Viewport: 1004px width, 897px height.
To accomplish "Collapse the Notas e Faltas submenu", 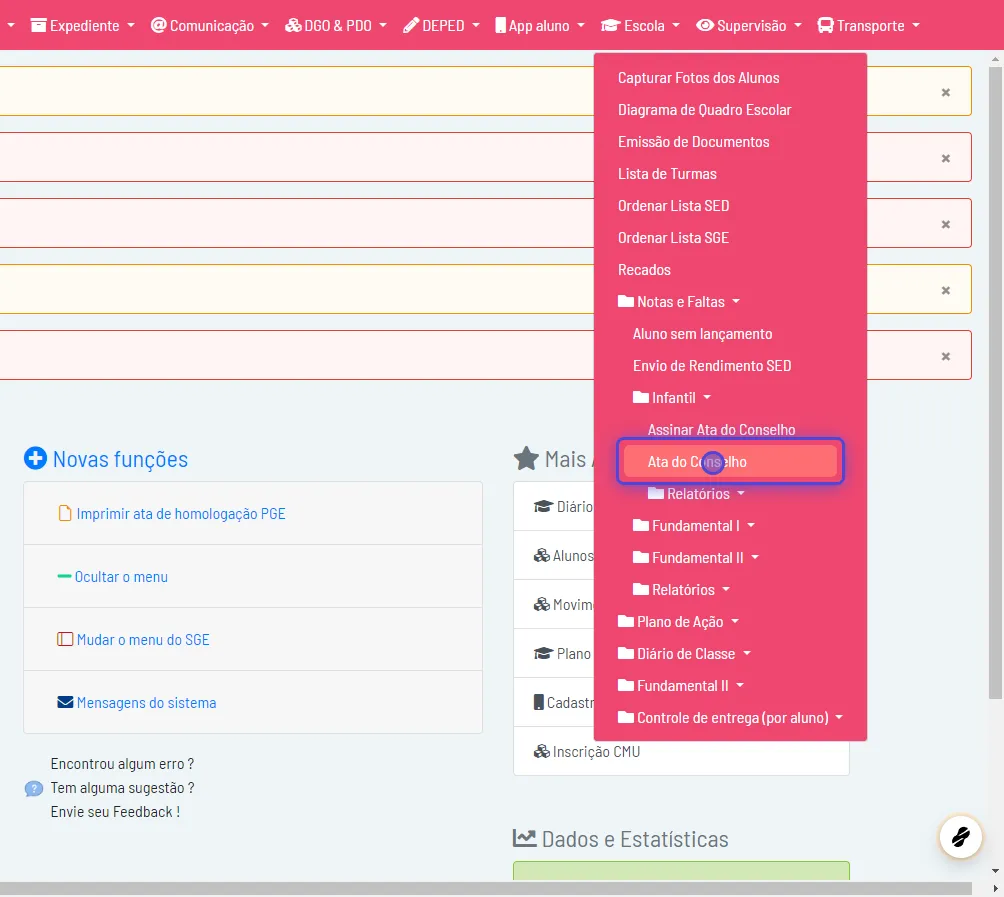I will [x=679, y=302].
